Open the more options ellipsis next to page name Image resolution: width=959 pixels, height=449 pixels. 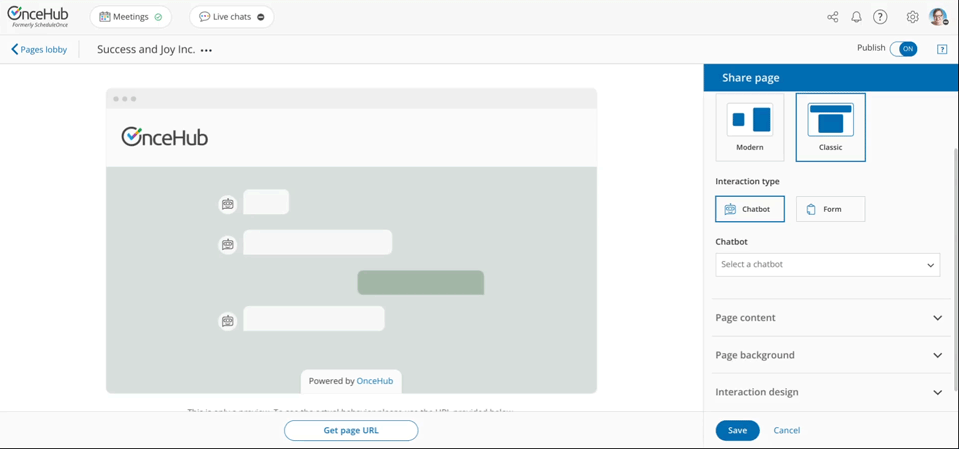[206, 50]
